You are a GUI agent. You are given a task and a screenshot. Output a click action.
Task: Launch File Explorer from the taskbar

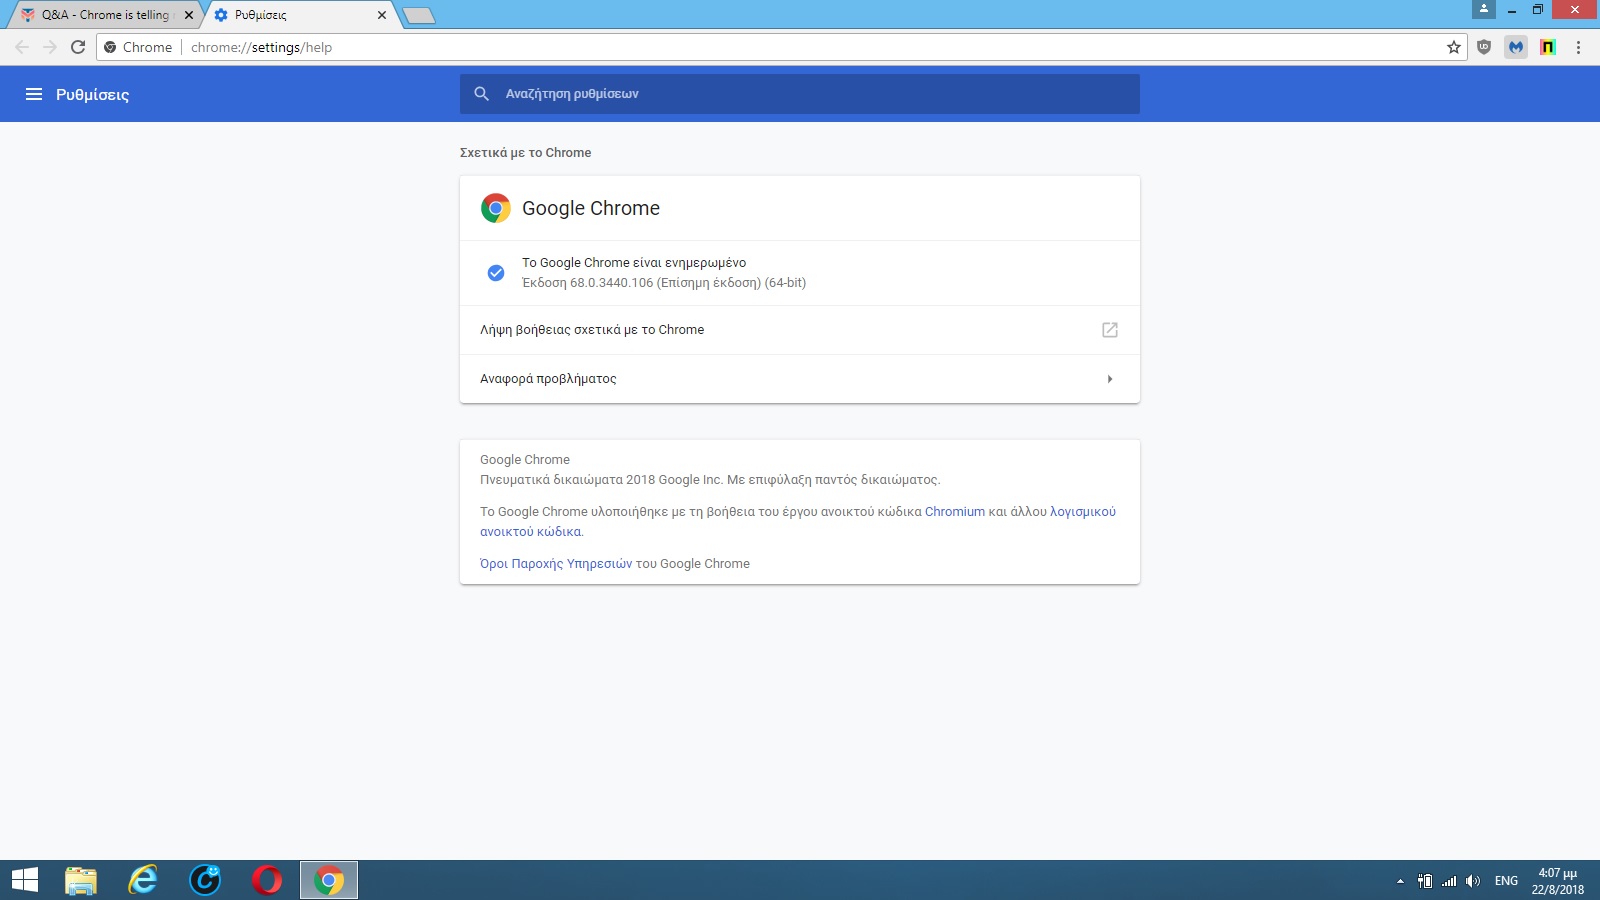click(x=81, y=880)
